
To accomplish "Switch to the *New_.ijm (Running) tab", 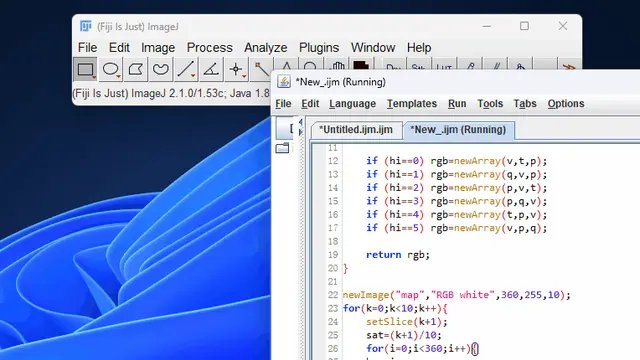I will click(x=458, y=130).
